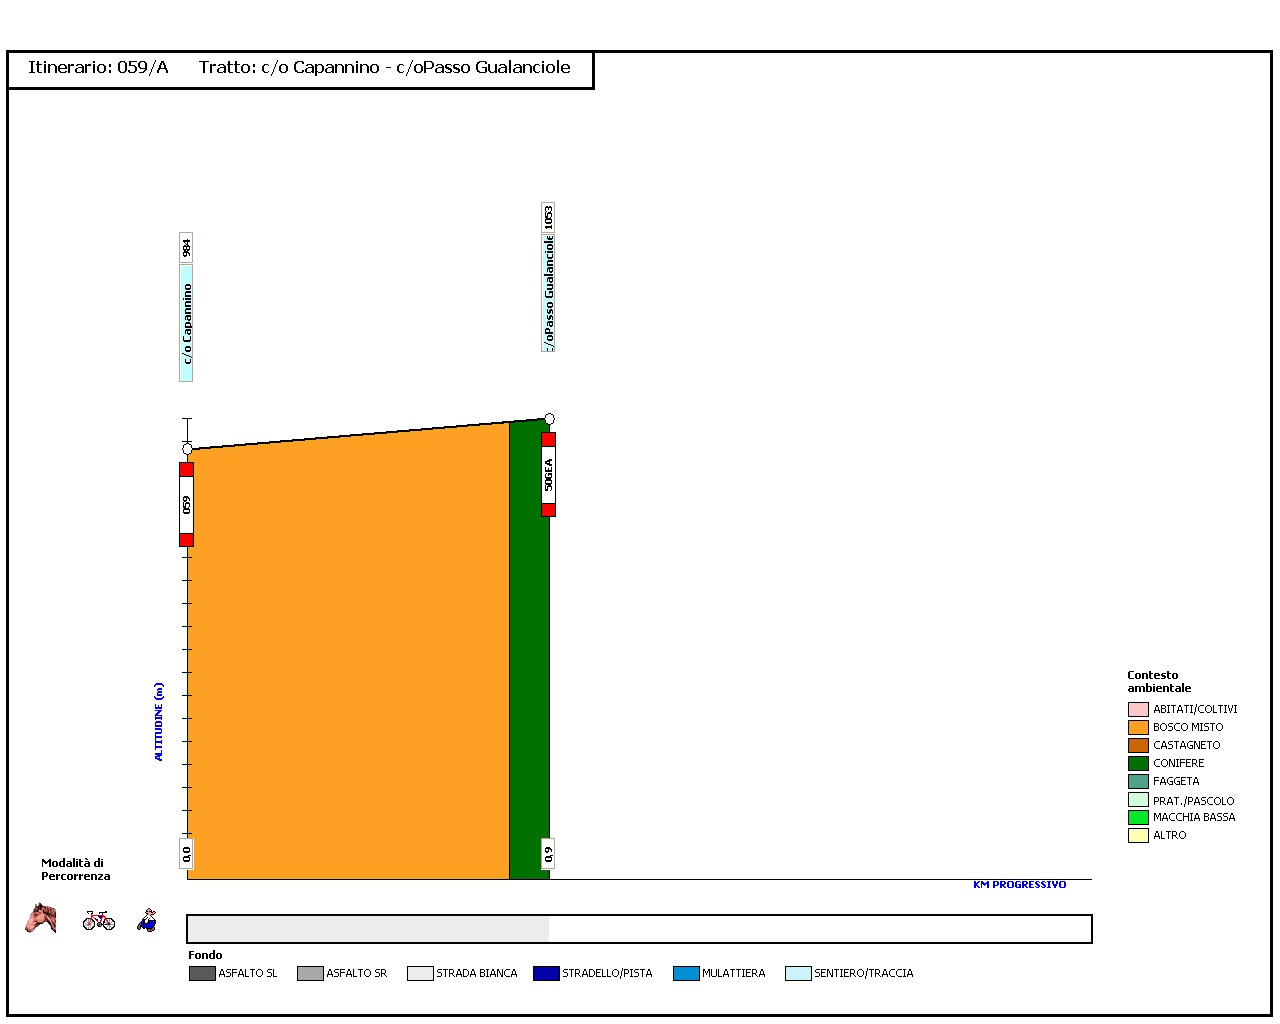Pick the ABITATI/COLTIVI pink legend swatch

coord(1138,709)
